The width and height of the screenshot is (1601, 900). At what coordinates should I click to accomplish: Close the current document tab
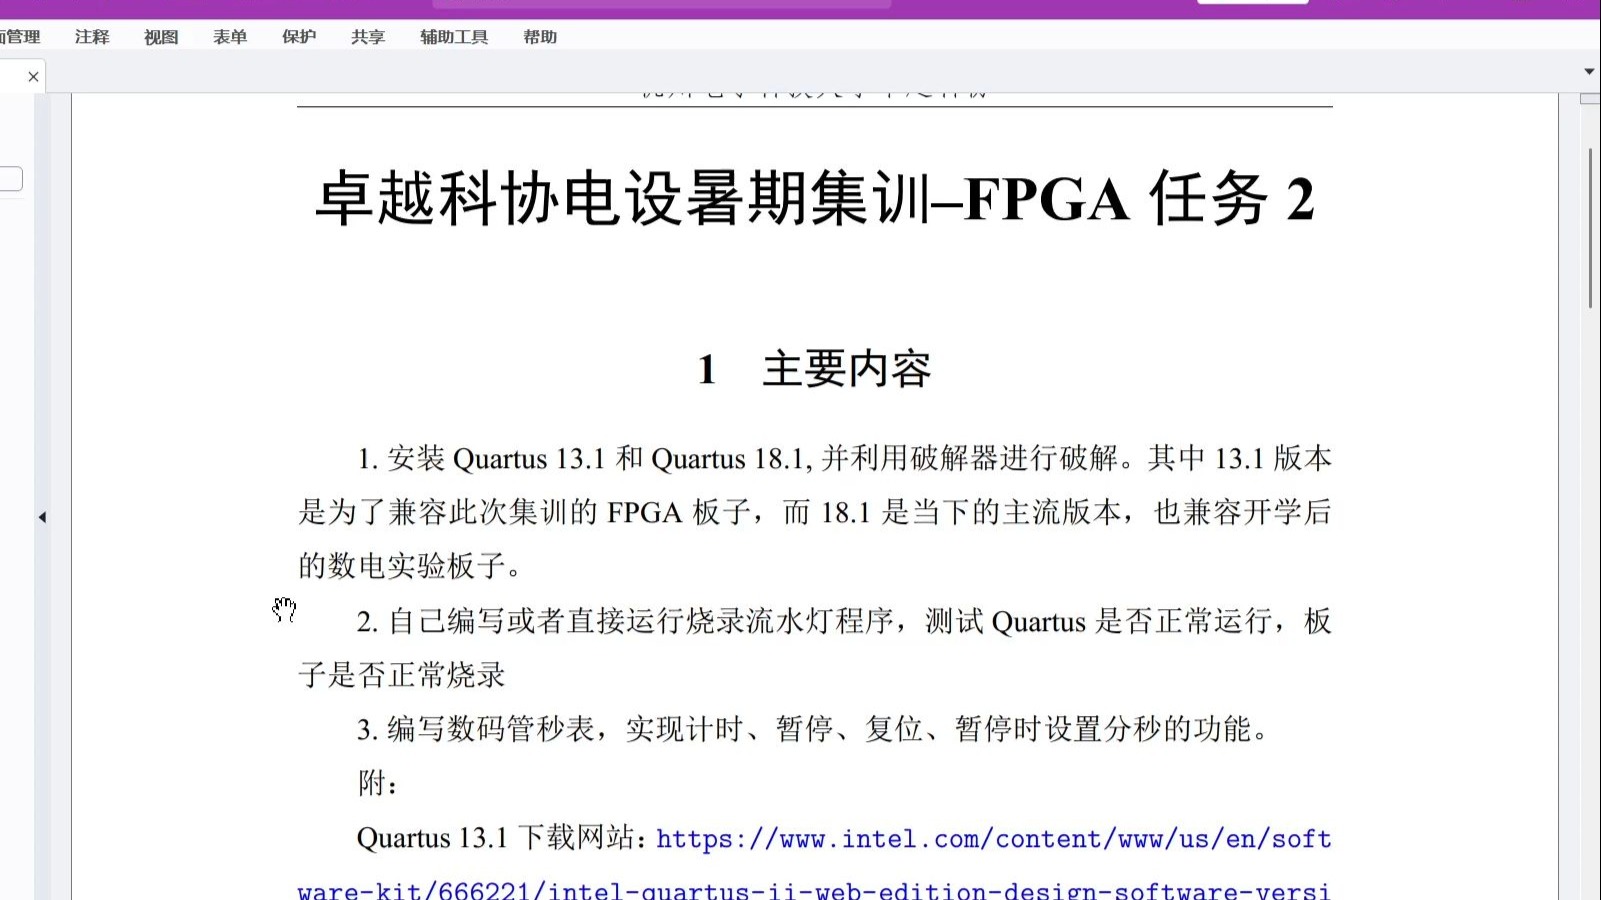(33, 76)
